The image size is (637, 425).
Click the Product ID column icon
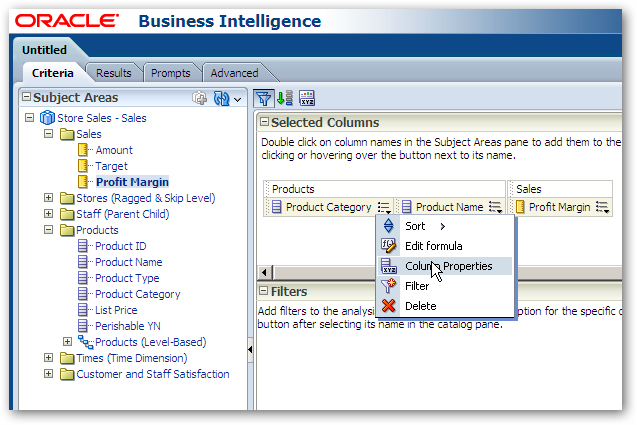tap(82, 246)
